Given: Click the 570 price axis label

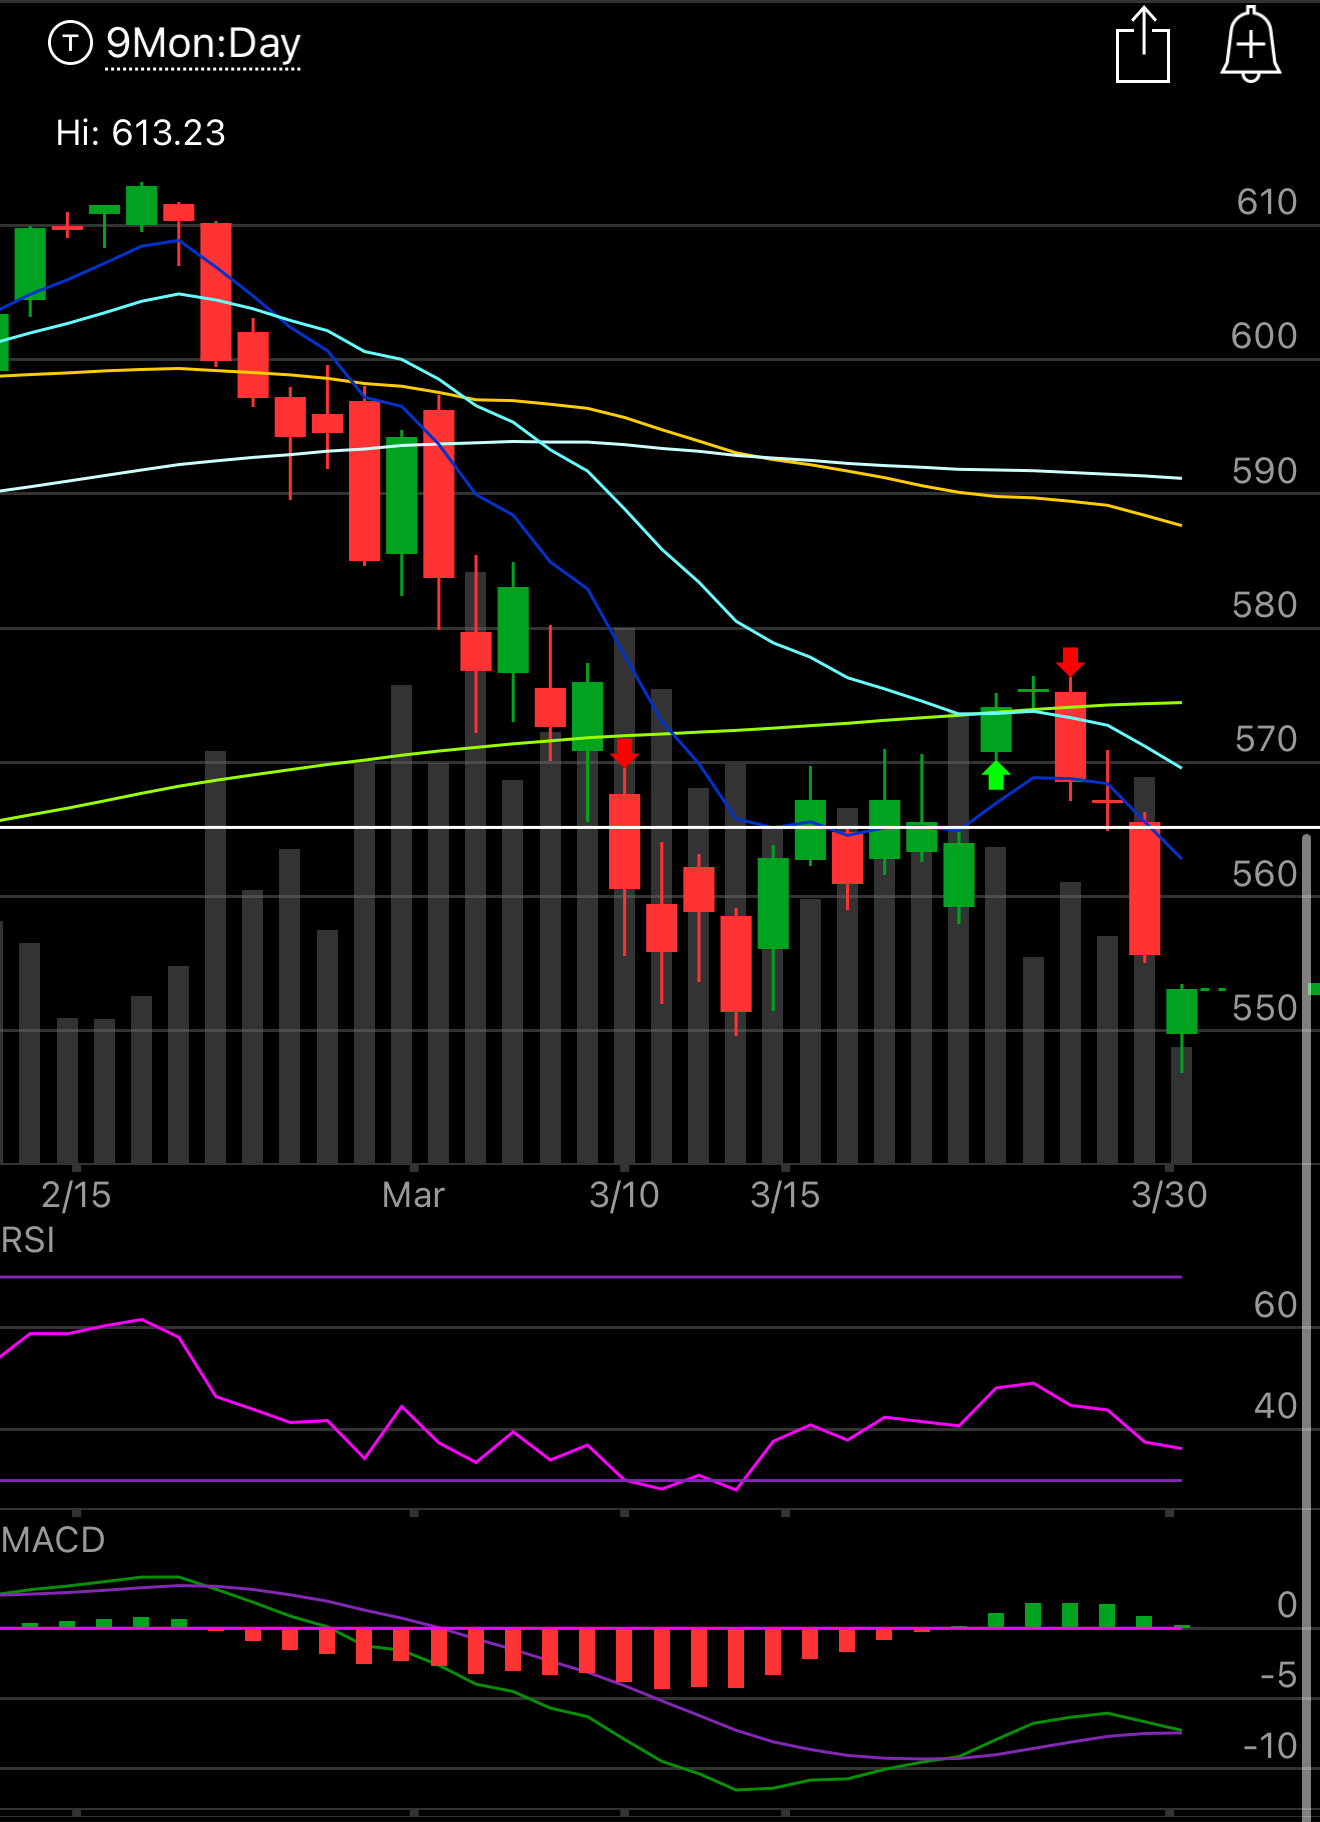Looking at the screenshot, I should pos(1265,739).
